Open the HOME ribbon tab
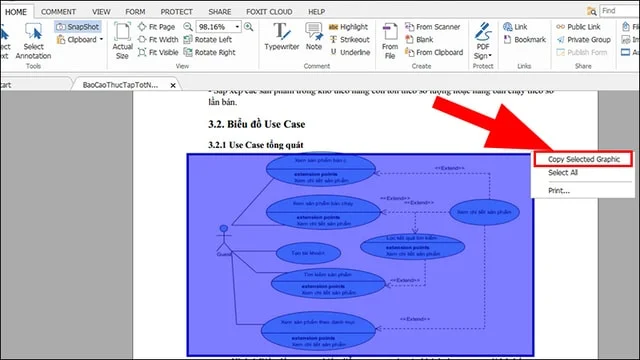The width and height of the screenshot is (640, 360). coord(16,12)
